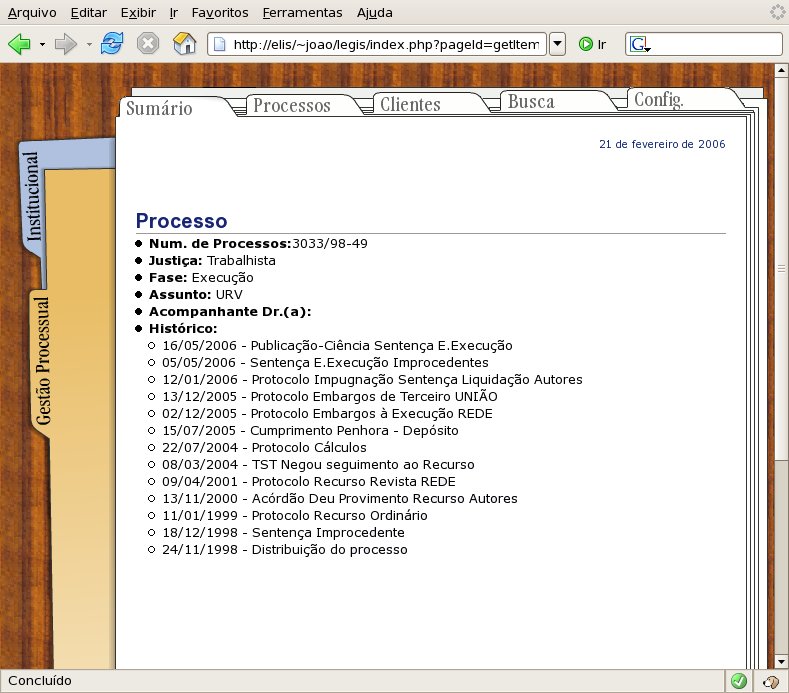Screen dimensions: 789x693
Task: Select the Institucional side tab
Action: tap(35, 196)
